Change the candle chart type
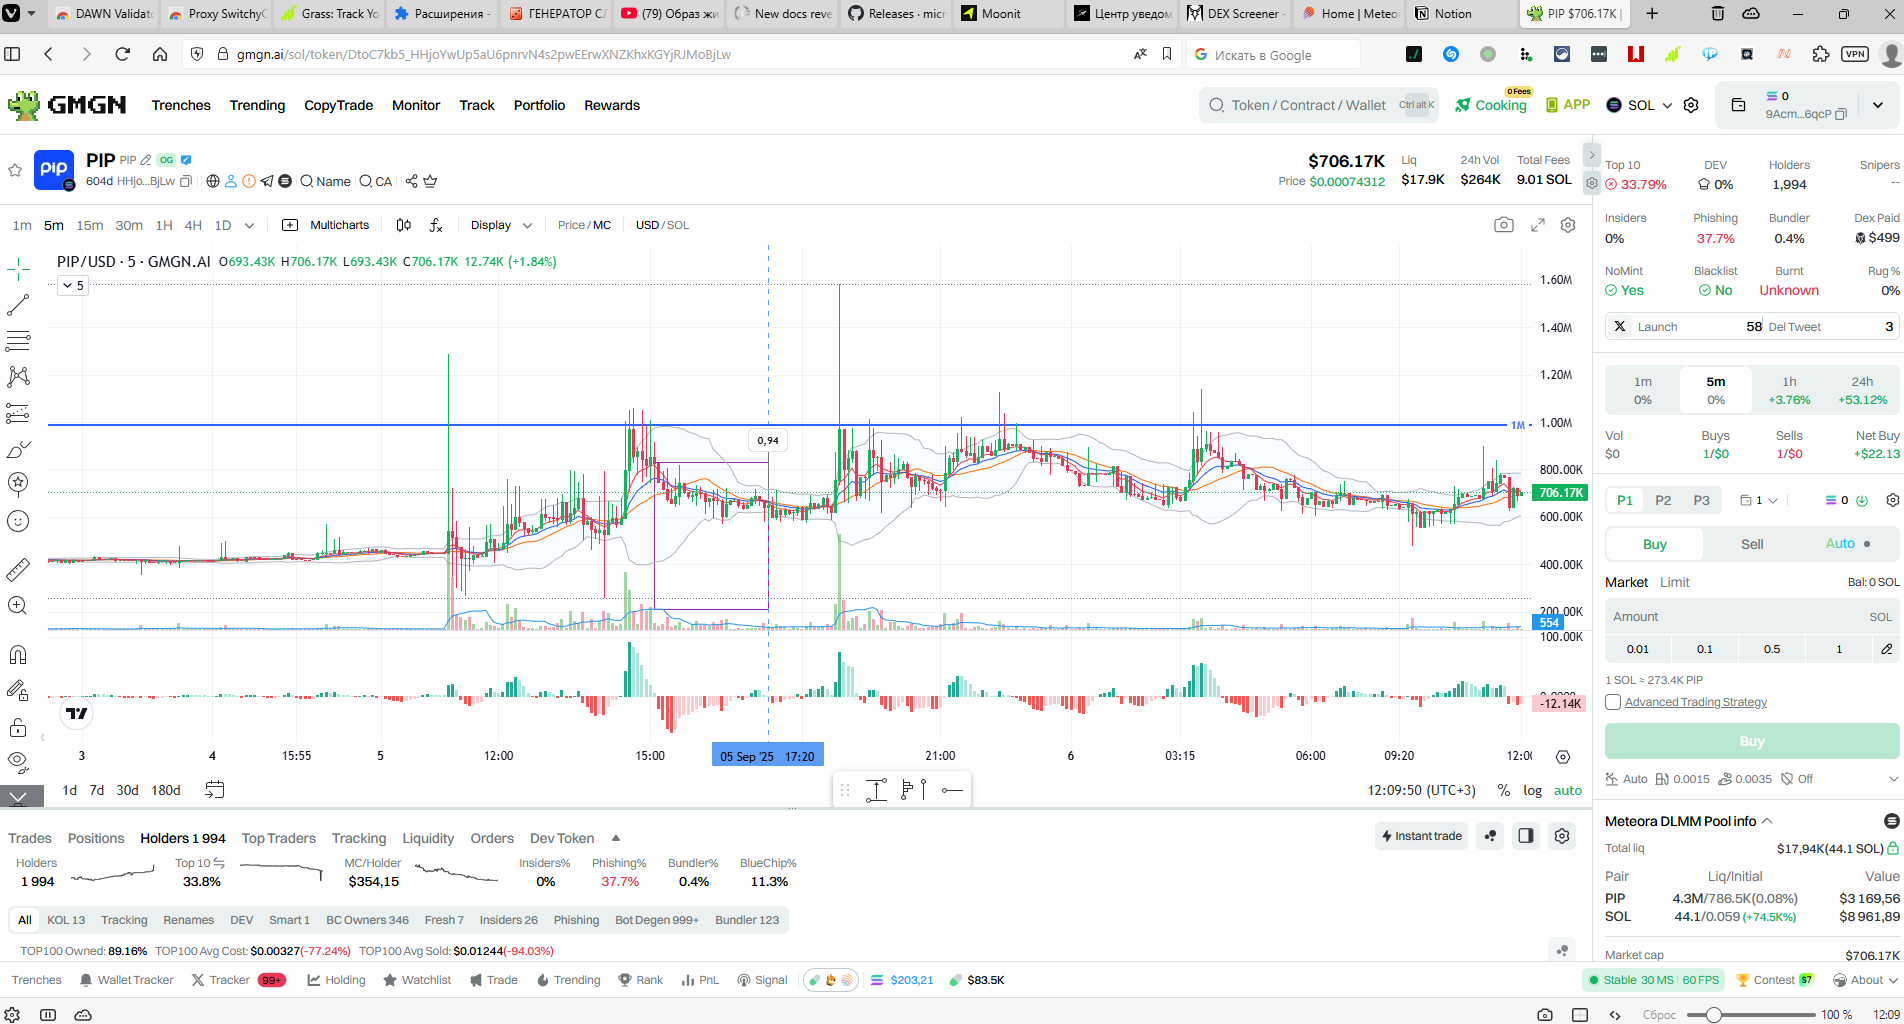Viewport: 1904px width, 1024px height. (403, 225)
